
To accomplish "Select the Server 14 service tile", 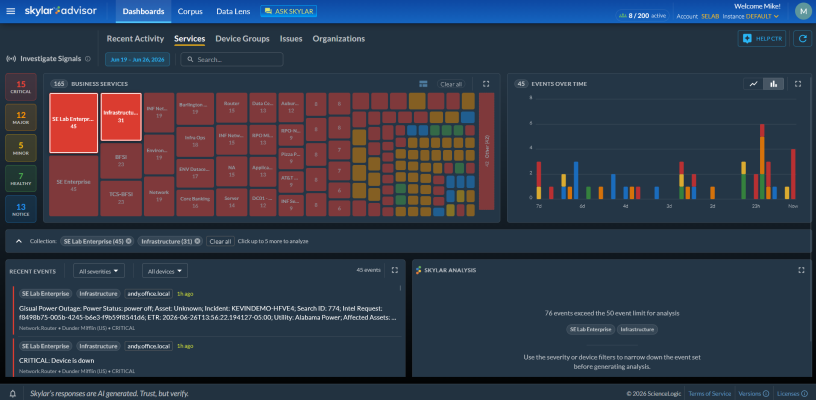I will [232, 202].
